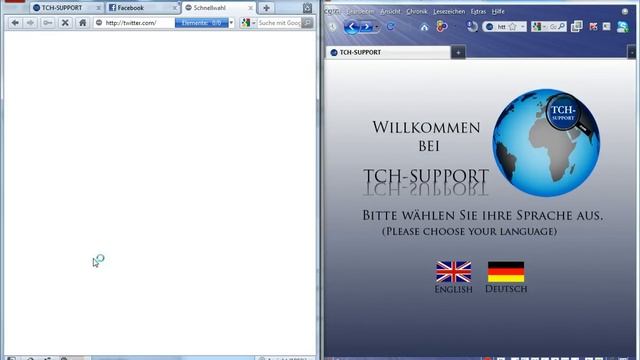Choose the German flag
The image size is (640, 360).
[506, 272]
